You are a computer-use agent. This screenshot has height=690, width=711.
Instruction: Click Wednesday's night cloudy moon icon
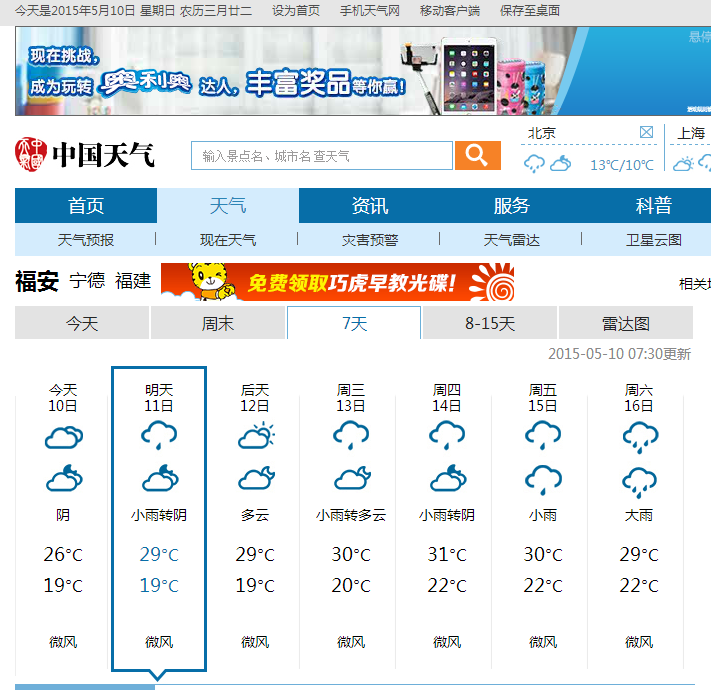point(351,480)
